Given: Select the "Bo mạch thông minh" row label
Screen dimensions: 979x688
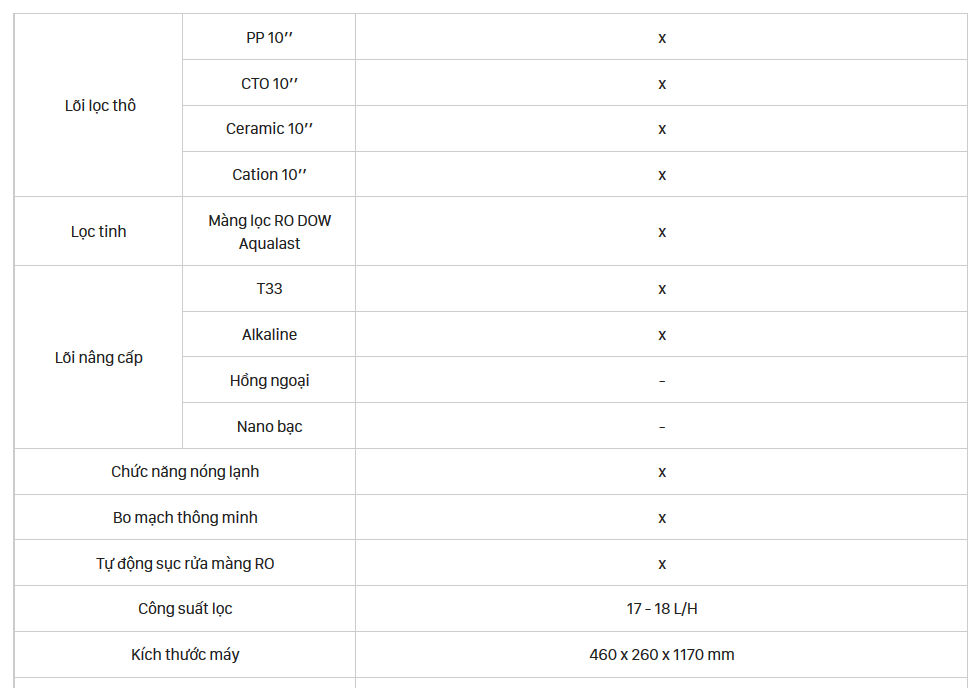Looking at the screenshot, I should pos(185,518).
